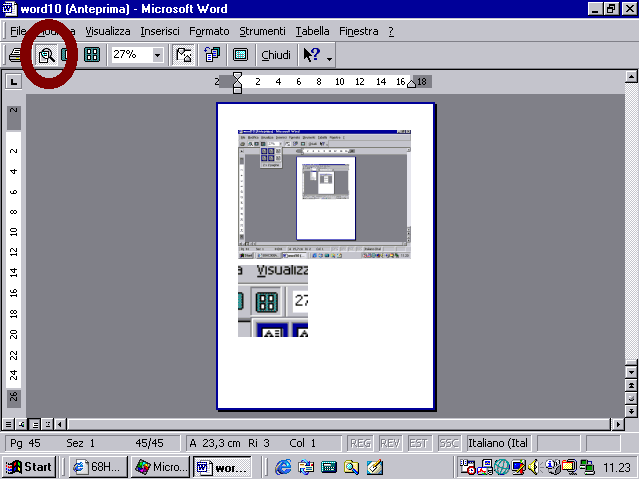Open the Inserisci menu
The width and height of the screenshot is (639, 479).
(x=160, y=31)
